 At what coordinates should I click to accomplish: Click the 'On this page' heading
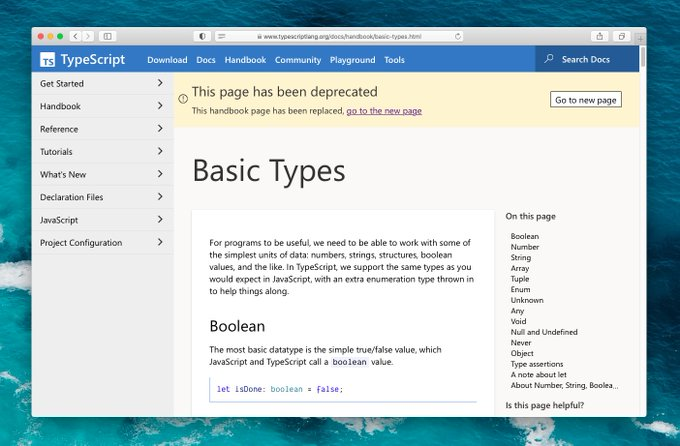530,216
